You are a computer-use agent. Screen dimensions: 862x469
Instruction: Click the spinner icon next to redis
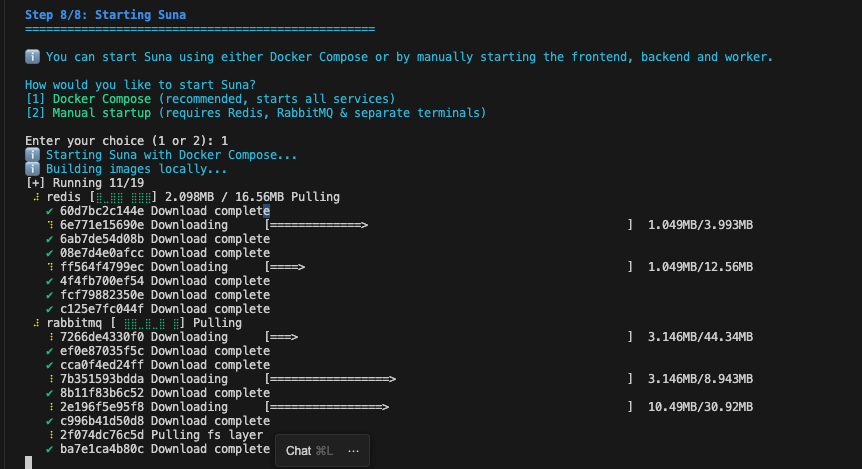(36, 197)
